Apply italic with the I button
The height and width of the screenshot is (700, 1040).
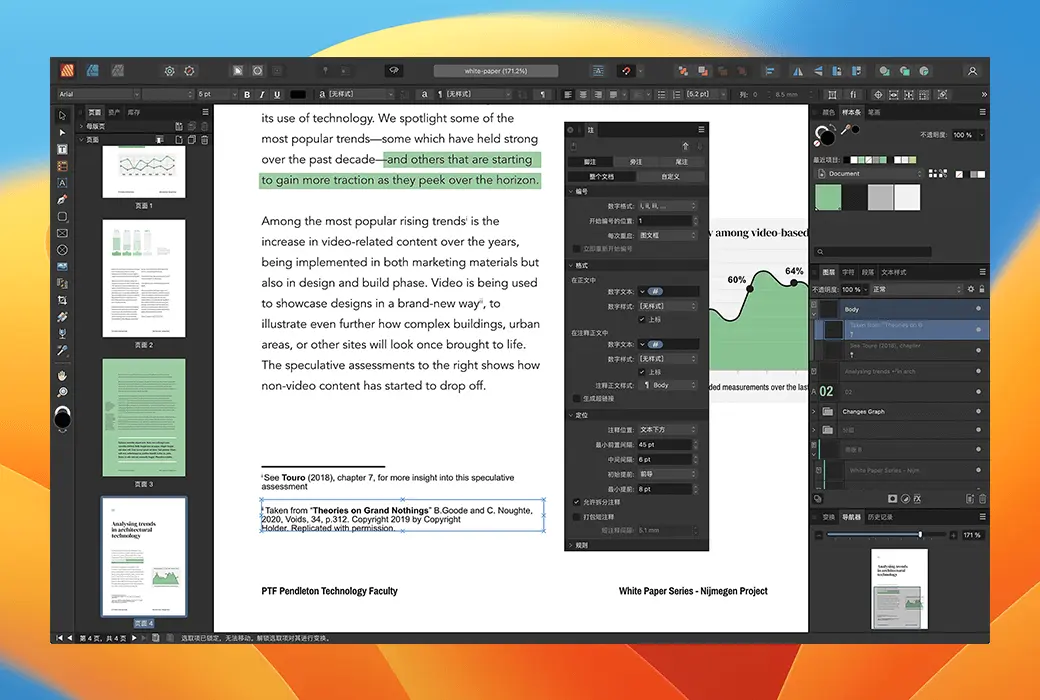point(262,94)
